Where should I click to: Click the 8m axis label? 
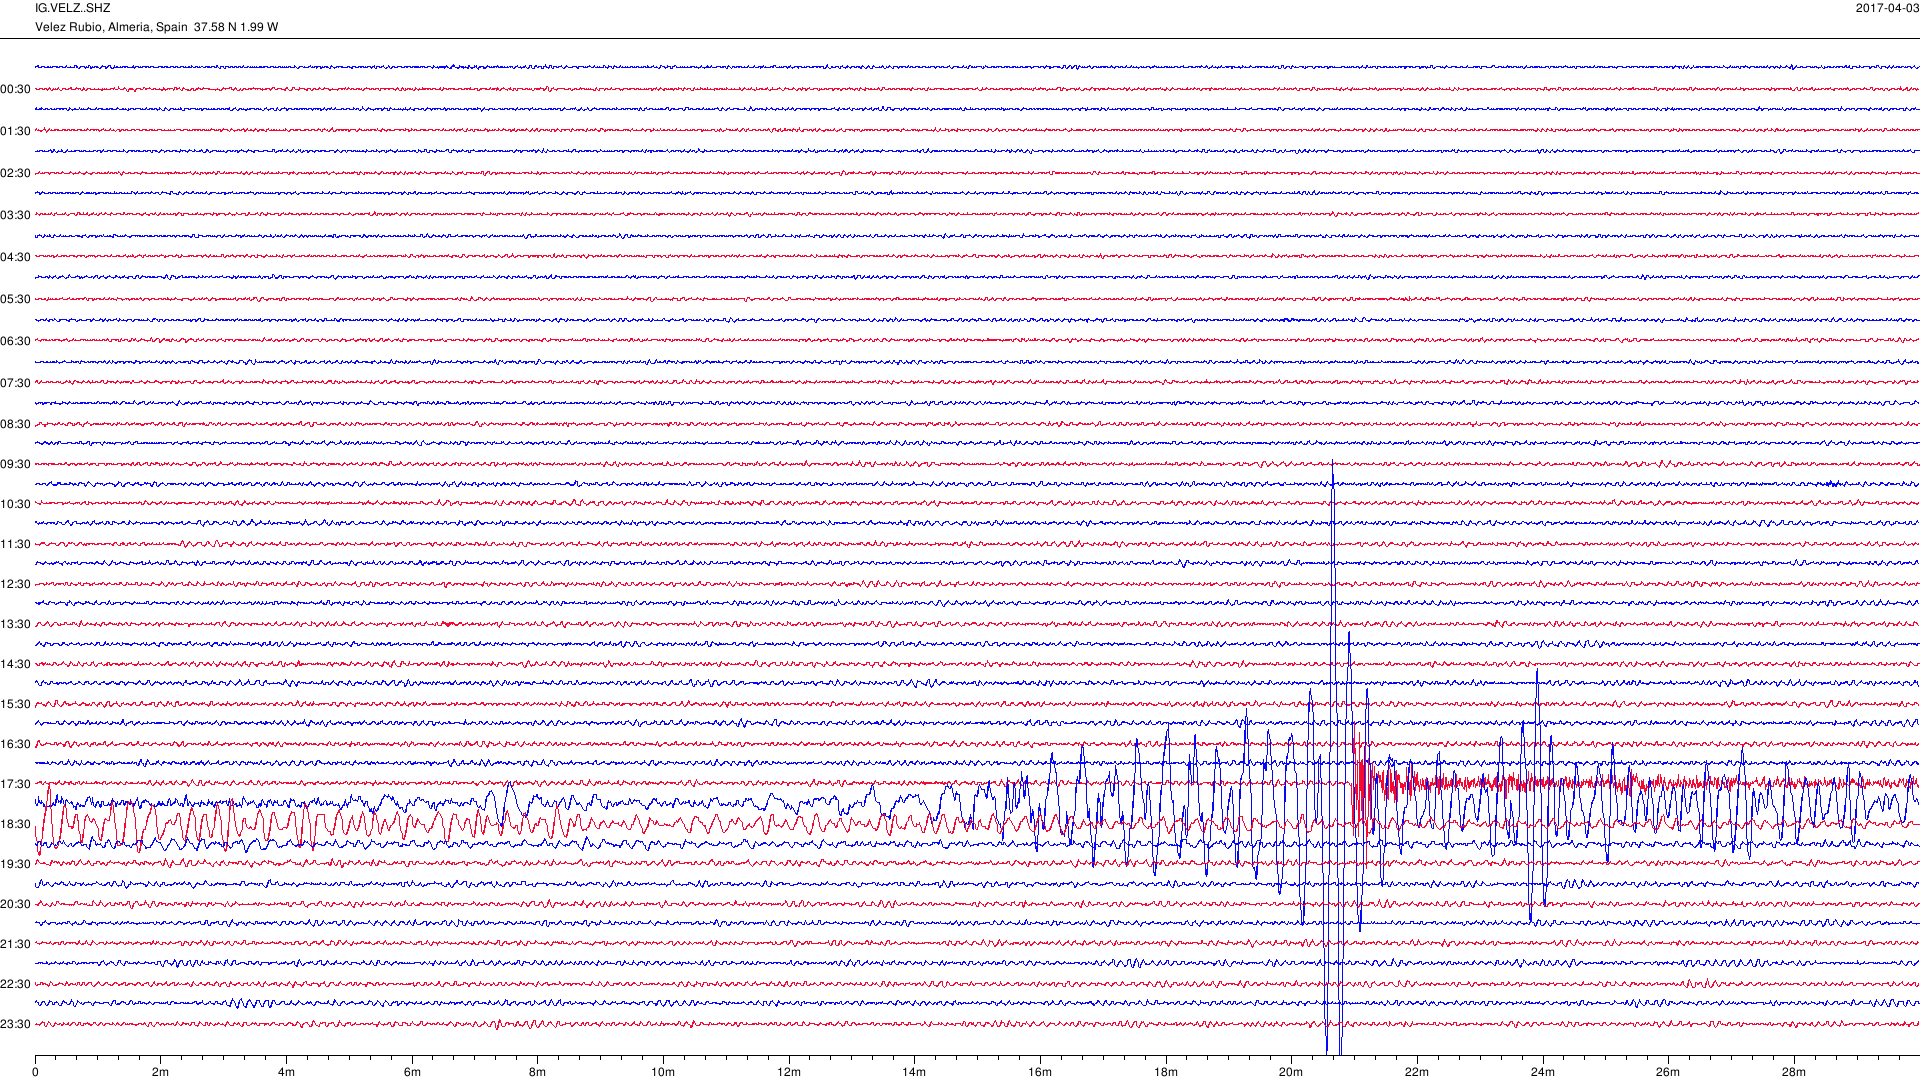538,1072
